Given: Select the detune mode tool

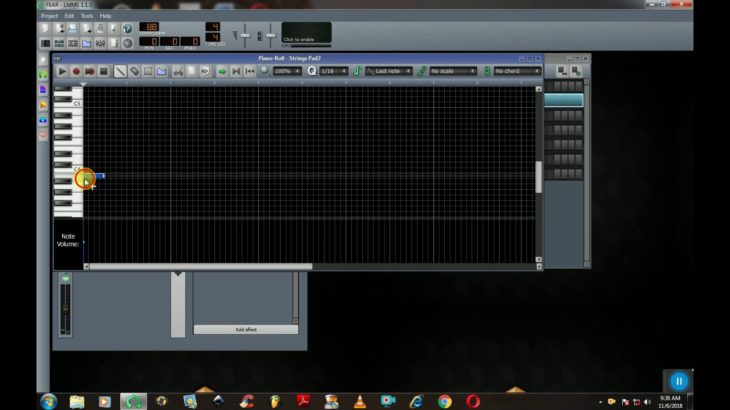Looking at the screenshot, I should tap(162, 71).
